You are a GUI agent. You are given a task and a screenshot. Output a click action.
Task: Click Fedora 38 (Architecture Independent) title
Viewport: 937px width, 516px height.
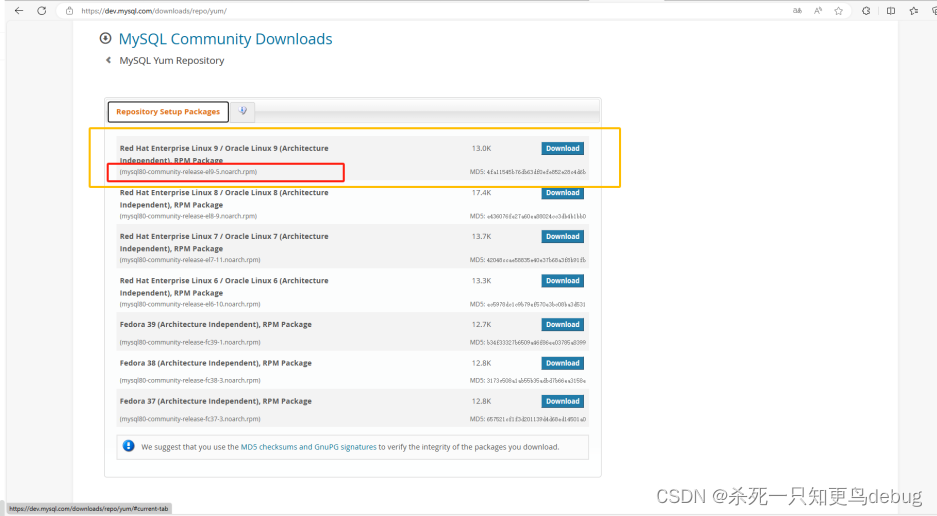click(215, 363)
